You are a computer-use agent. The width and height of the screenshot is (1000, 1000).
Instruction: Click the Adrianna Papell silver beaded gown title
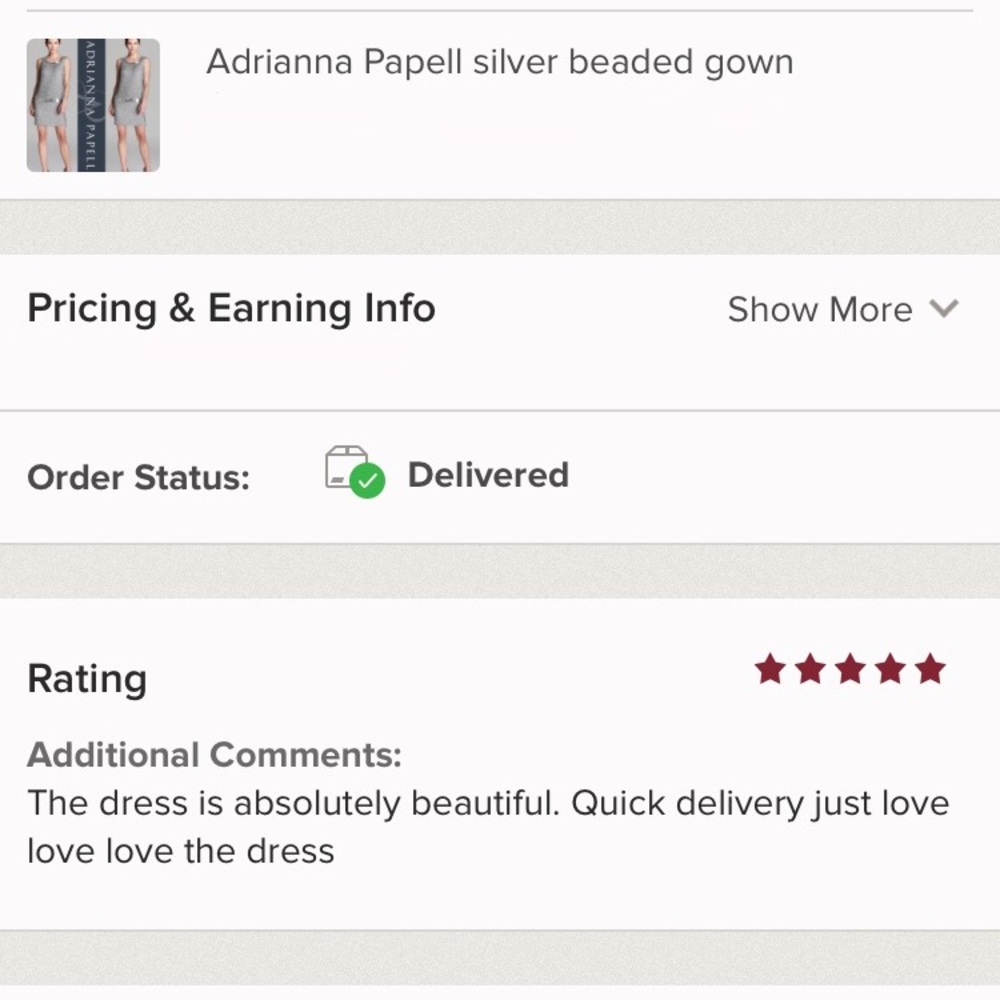(x=499, y=62)
